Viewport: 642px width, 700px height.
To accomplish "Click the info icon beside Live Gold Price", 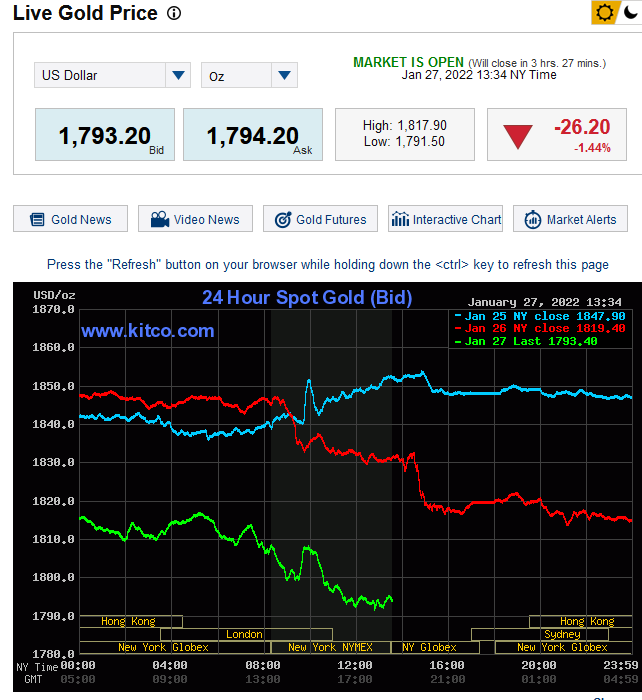I will [174, 13].
